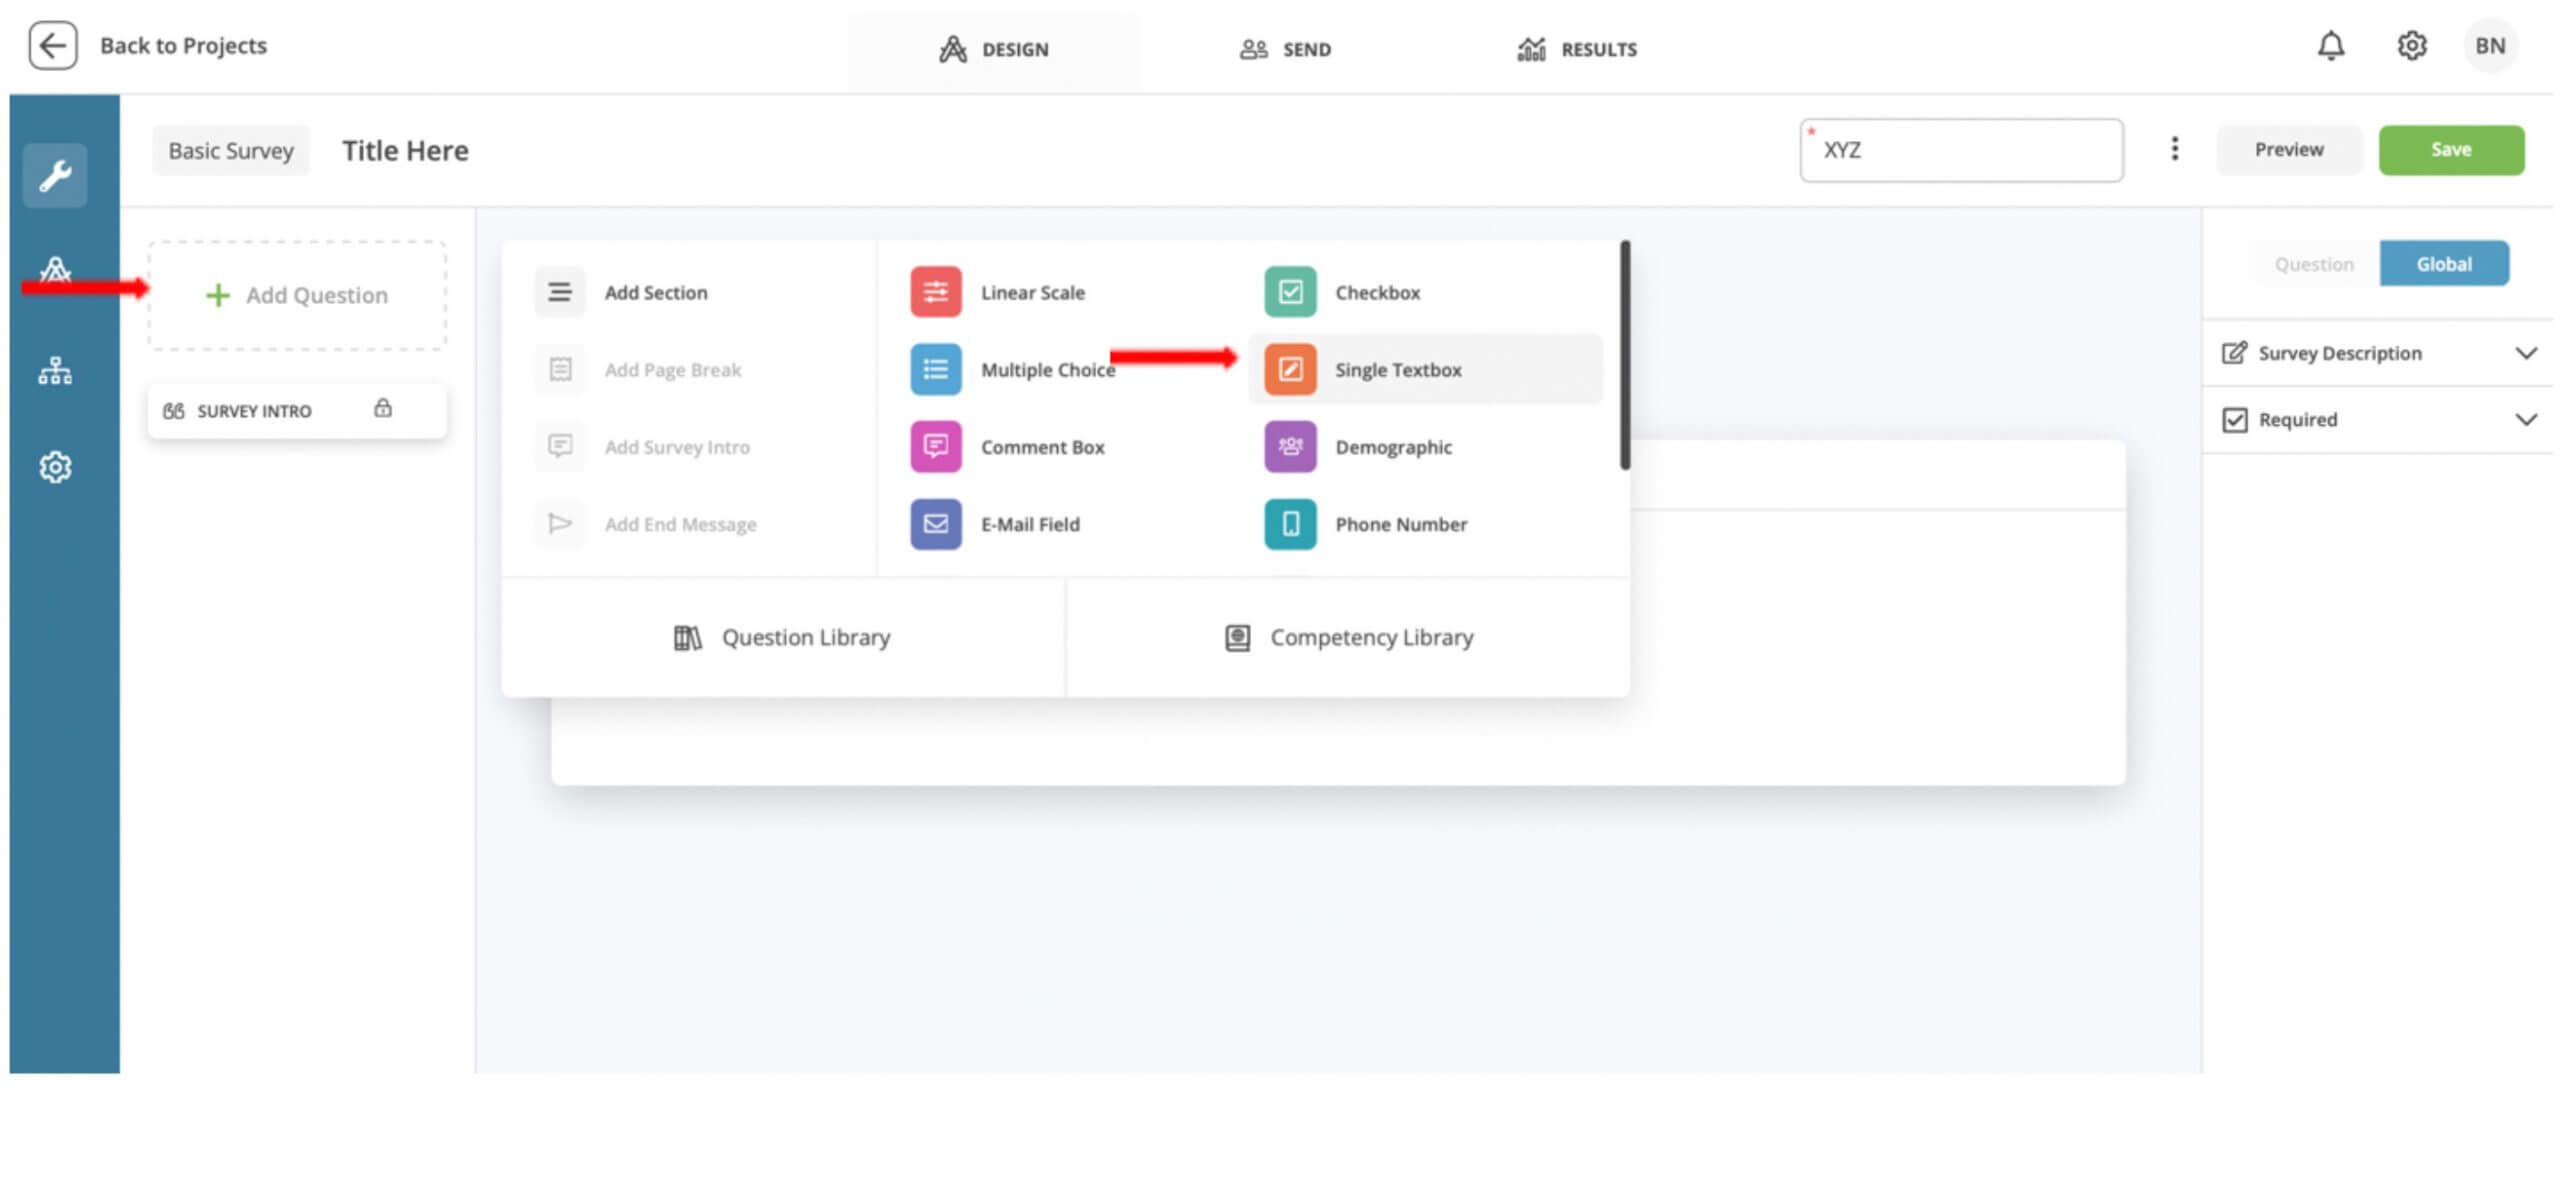The width and height of the screenshot is (2560, 1192).
Task: Expand the Survey Description chevron
Action: point(2526,353)
